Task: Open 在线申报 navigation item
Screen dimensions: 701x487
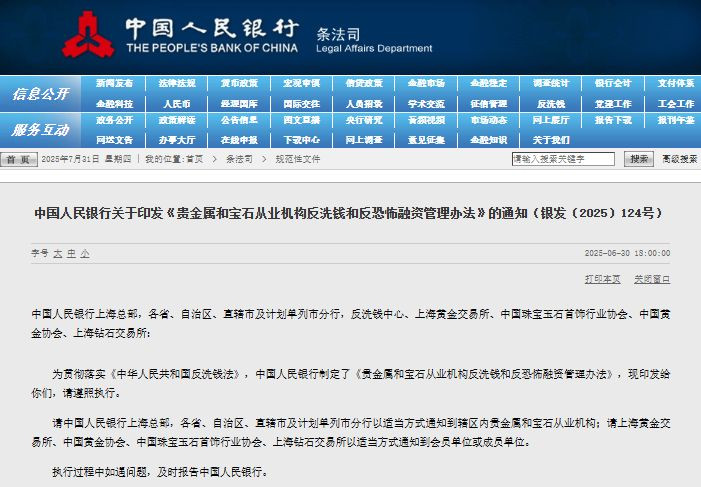Action: point(239,140)
